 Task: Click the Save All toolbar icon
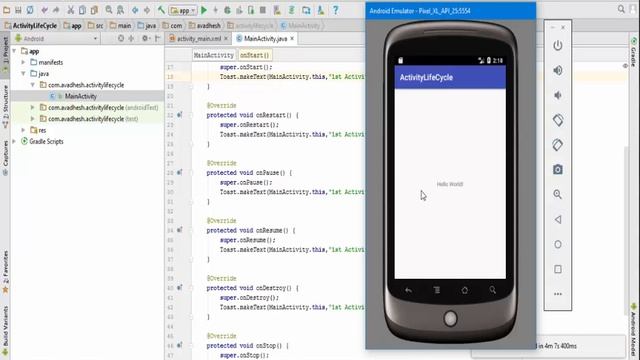[x=18, y=10]
